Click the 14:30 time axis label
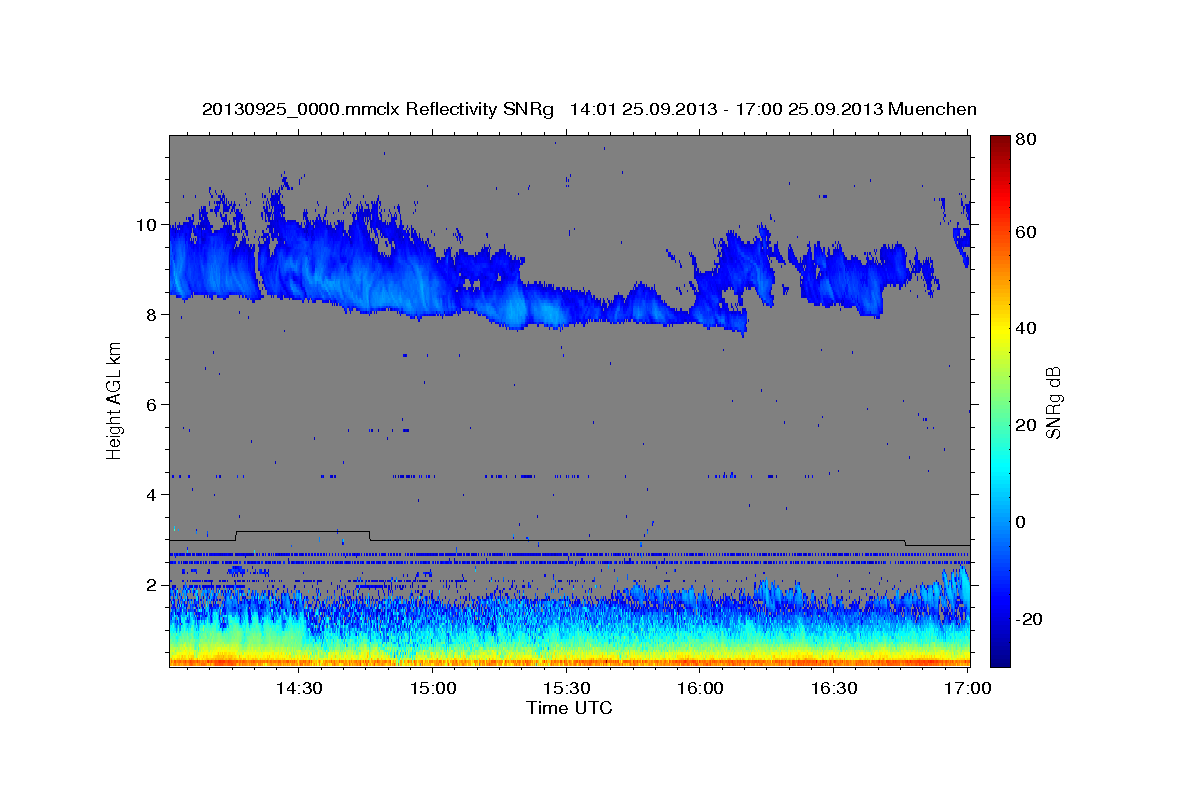 click(298, 689)
